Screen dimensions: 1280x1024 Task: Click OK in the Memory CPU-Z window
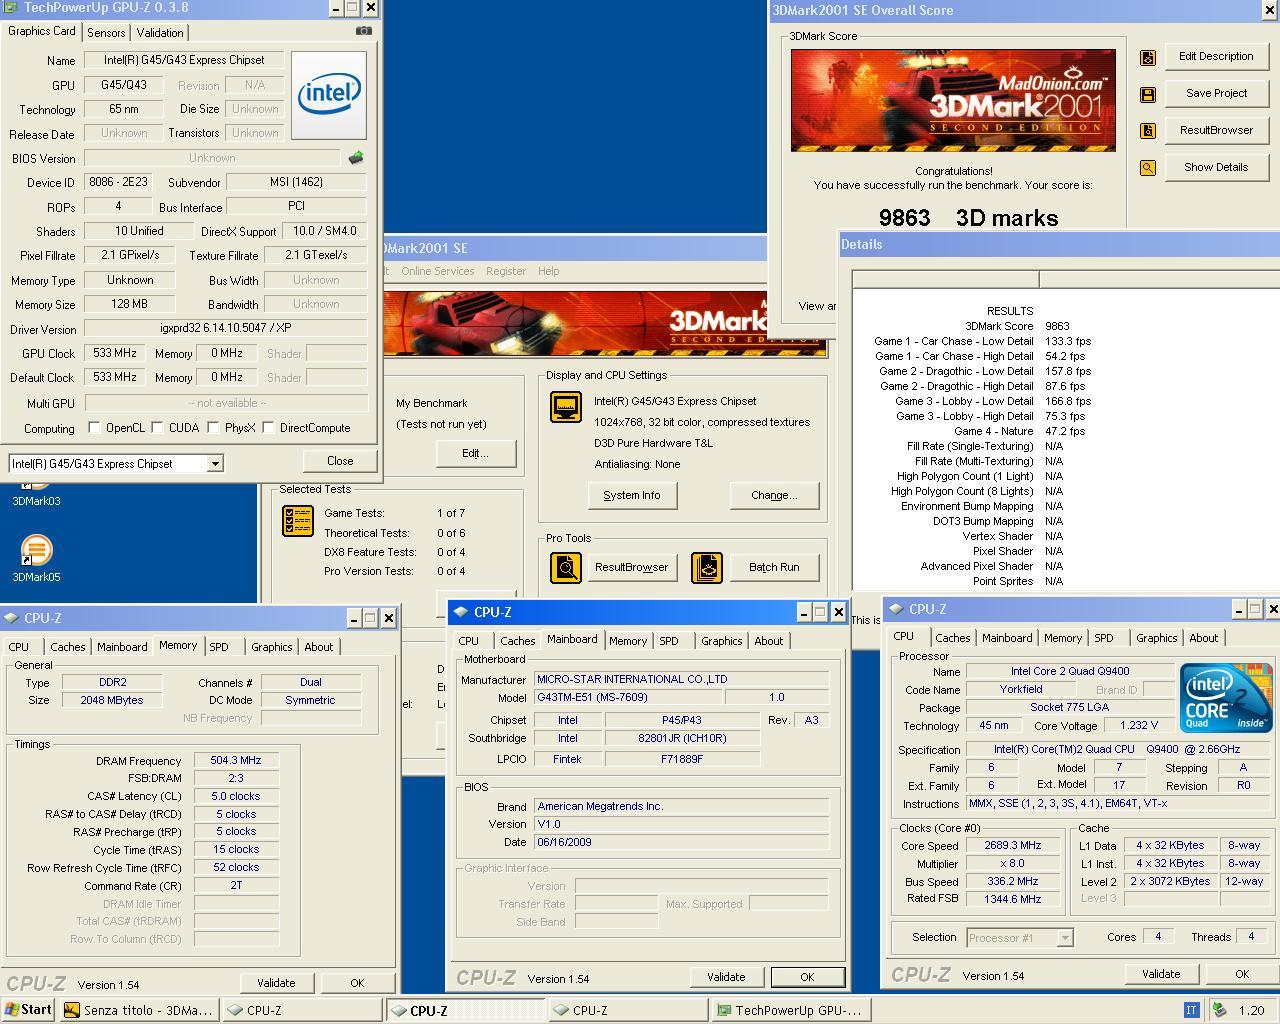[x=357, y=983]
